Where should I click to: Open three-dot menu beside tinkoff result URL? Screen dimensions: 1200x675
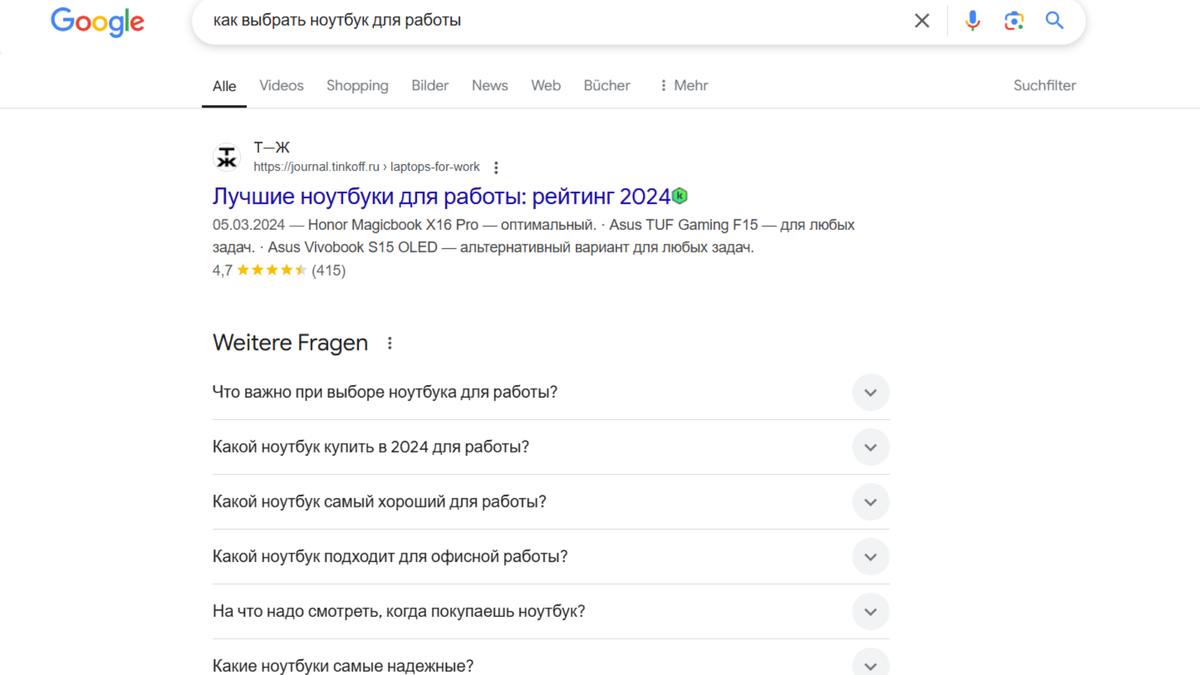[x=496, y=168]
